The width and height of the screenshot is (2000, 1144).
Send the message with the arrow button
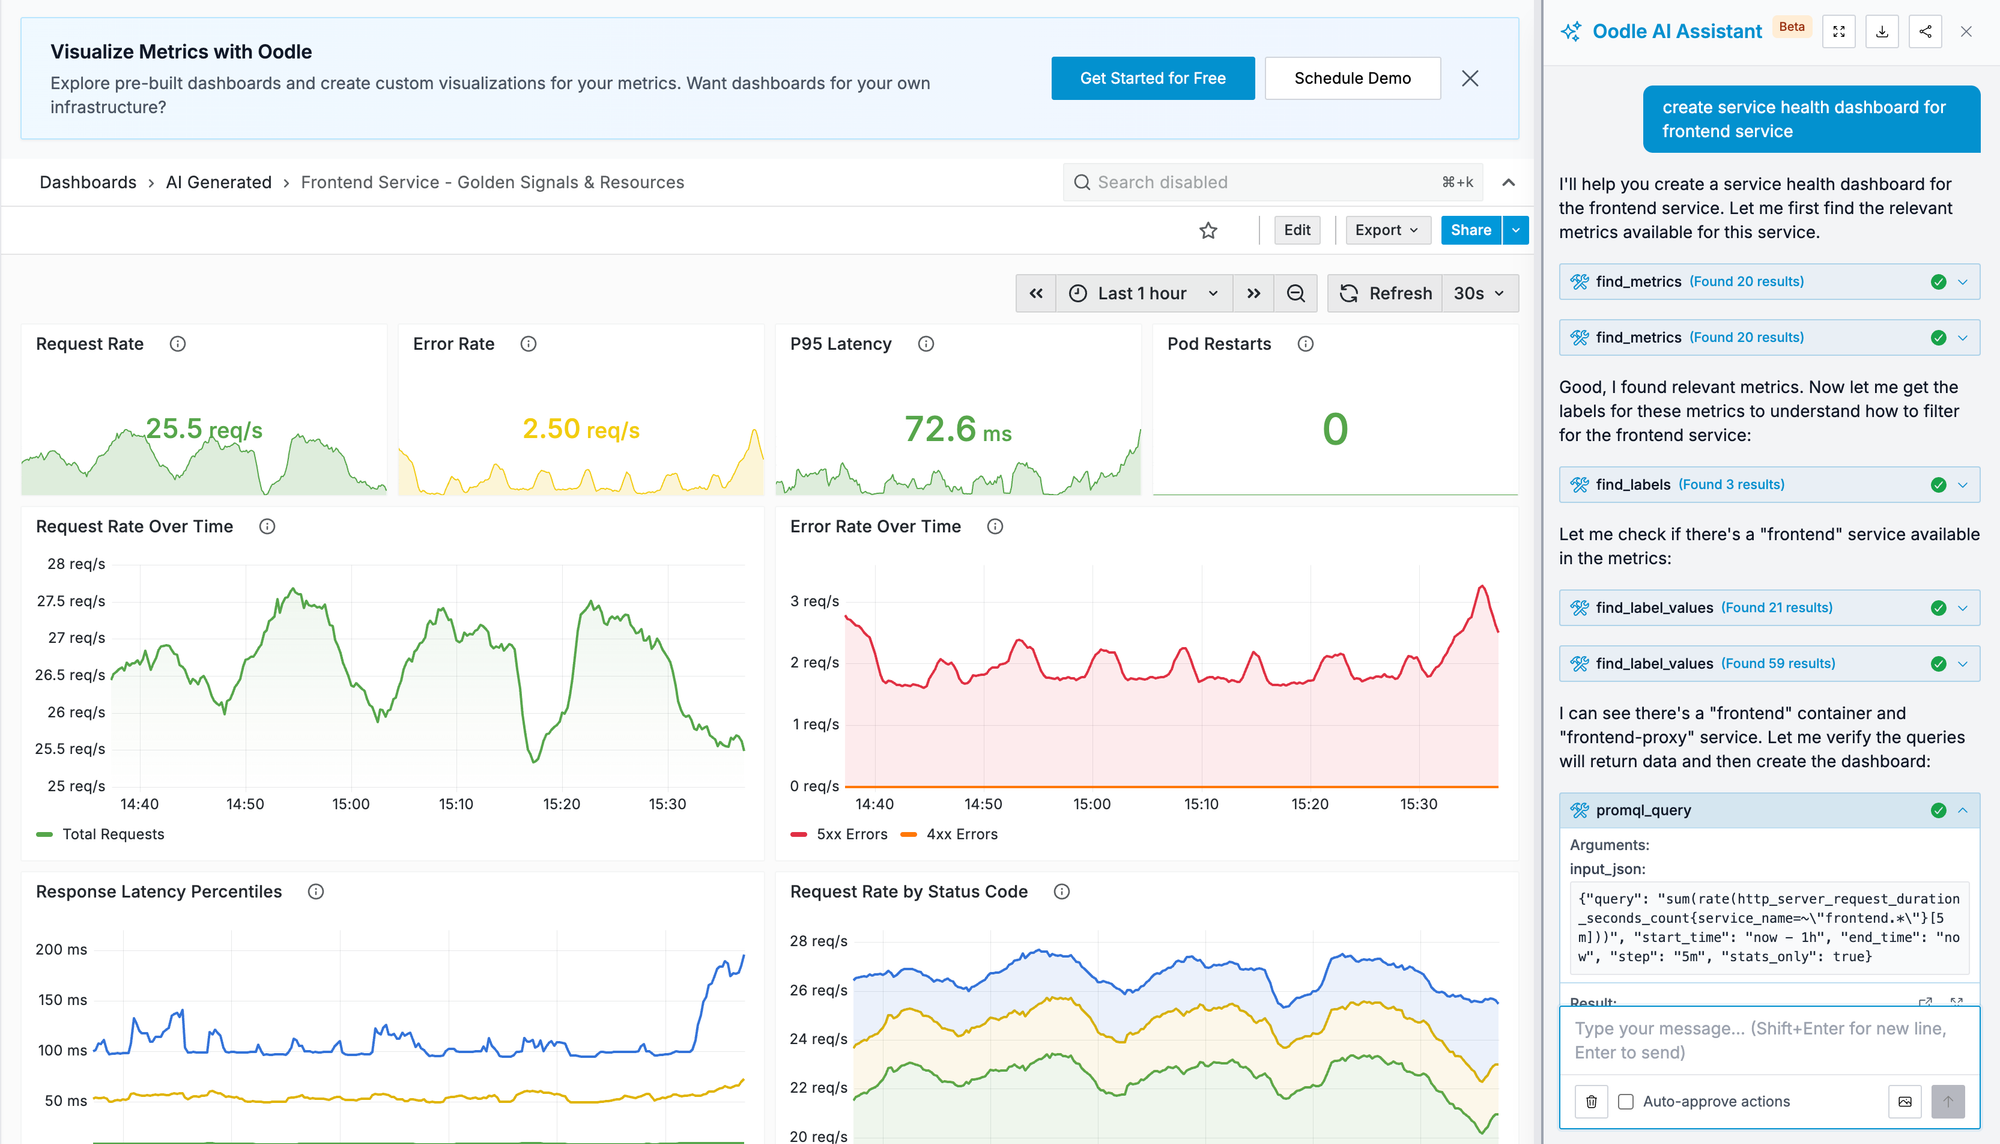1947,1101
